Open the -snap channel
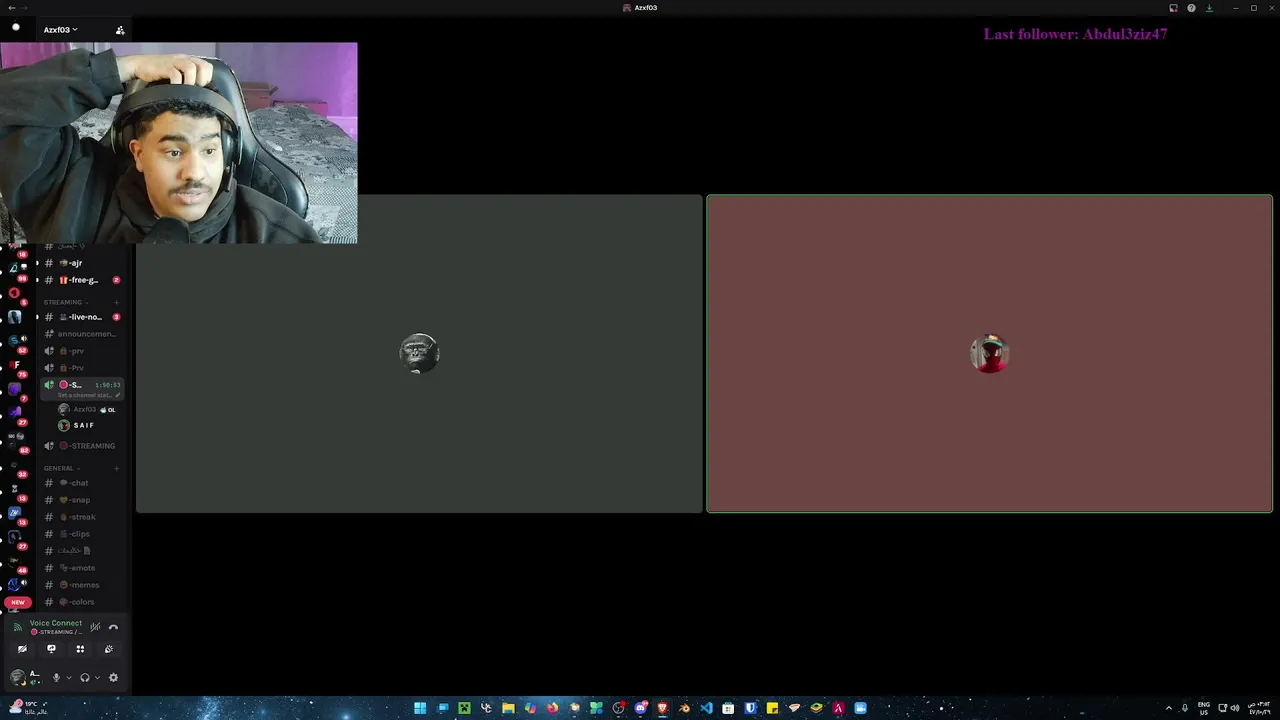 [80, 500]
